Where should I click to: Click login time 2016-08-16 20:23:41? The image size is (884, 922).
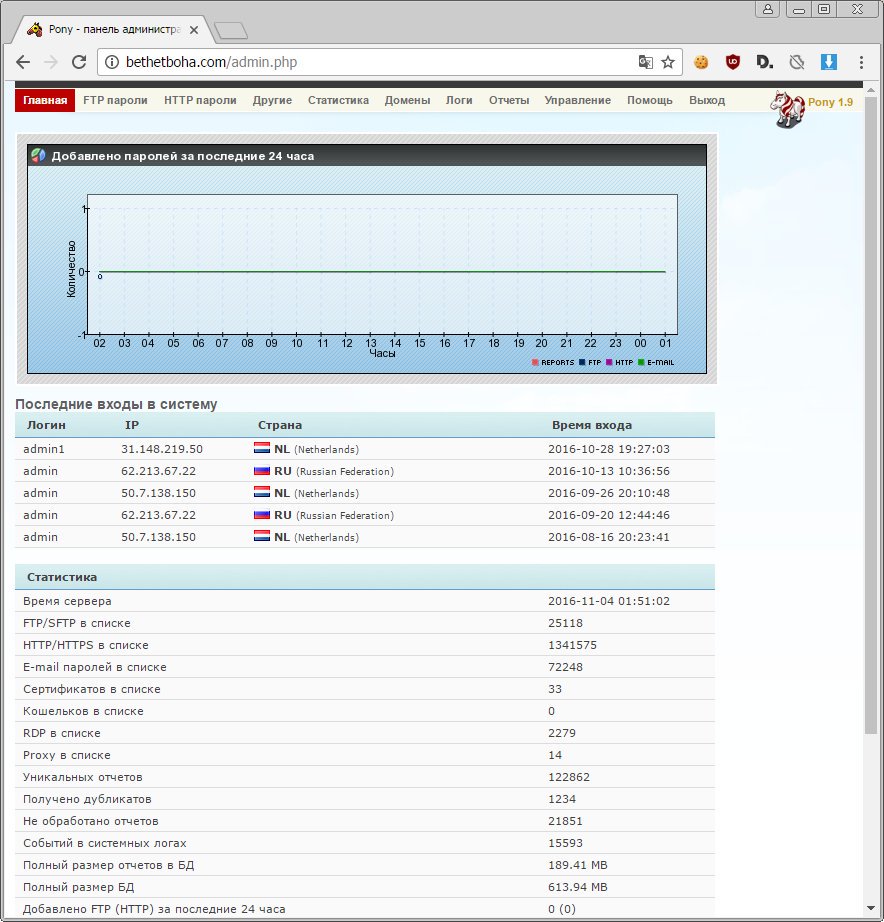[609, 537]
